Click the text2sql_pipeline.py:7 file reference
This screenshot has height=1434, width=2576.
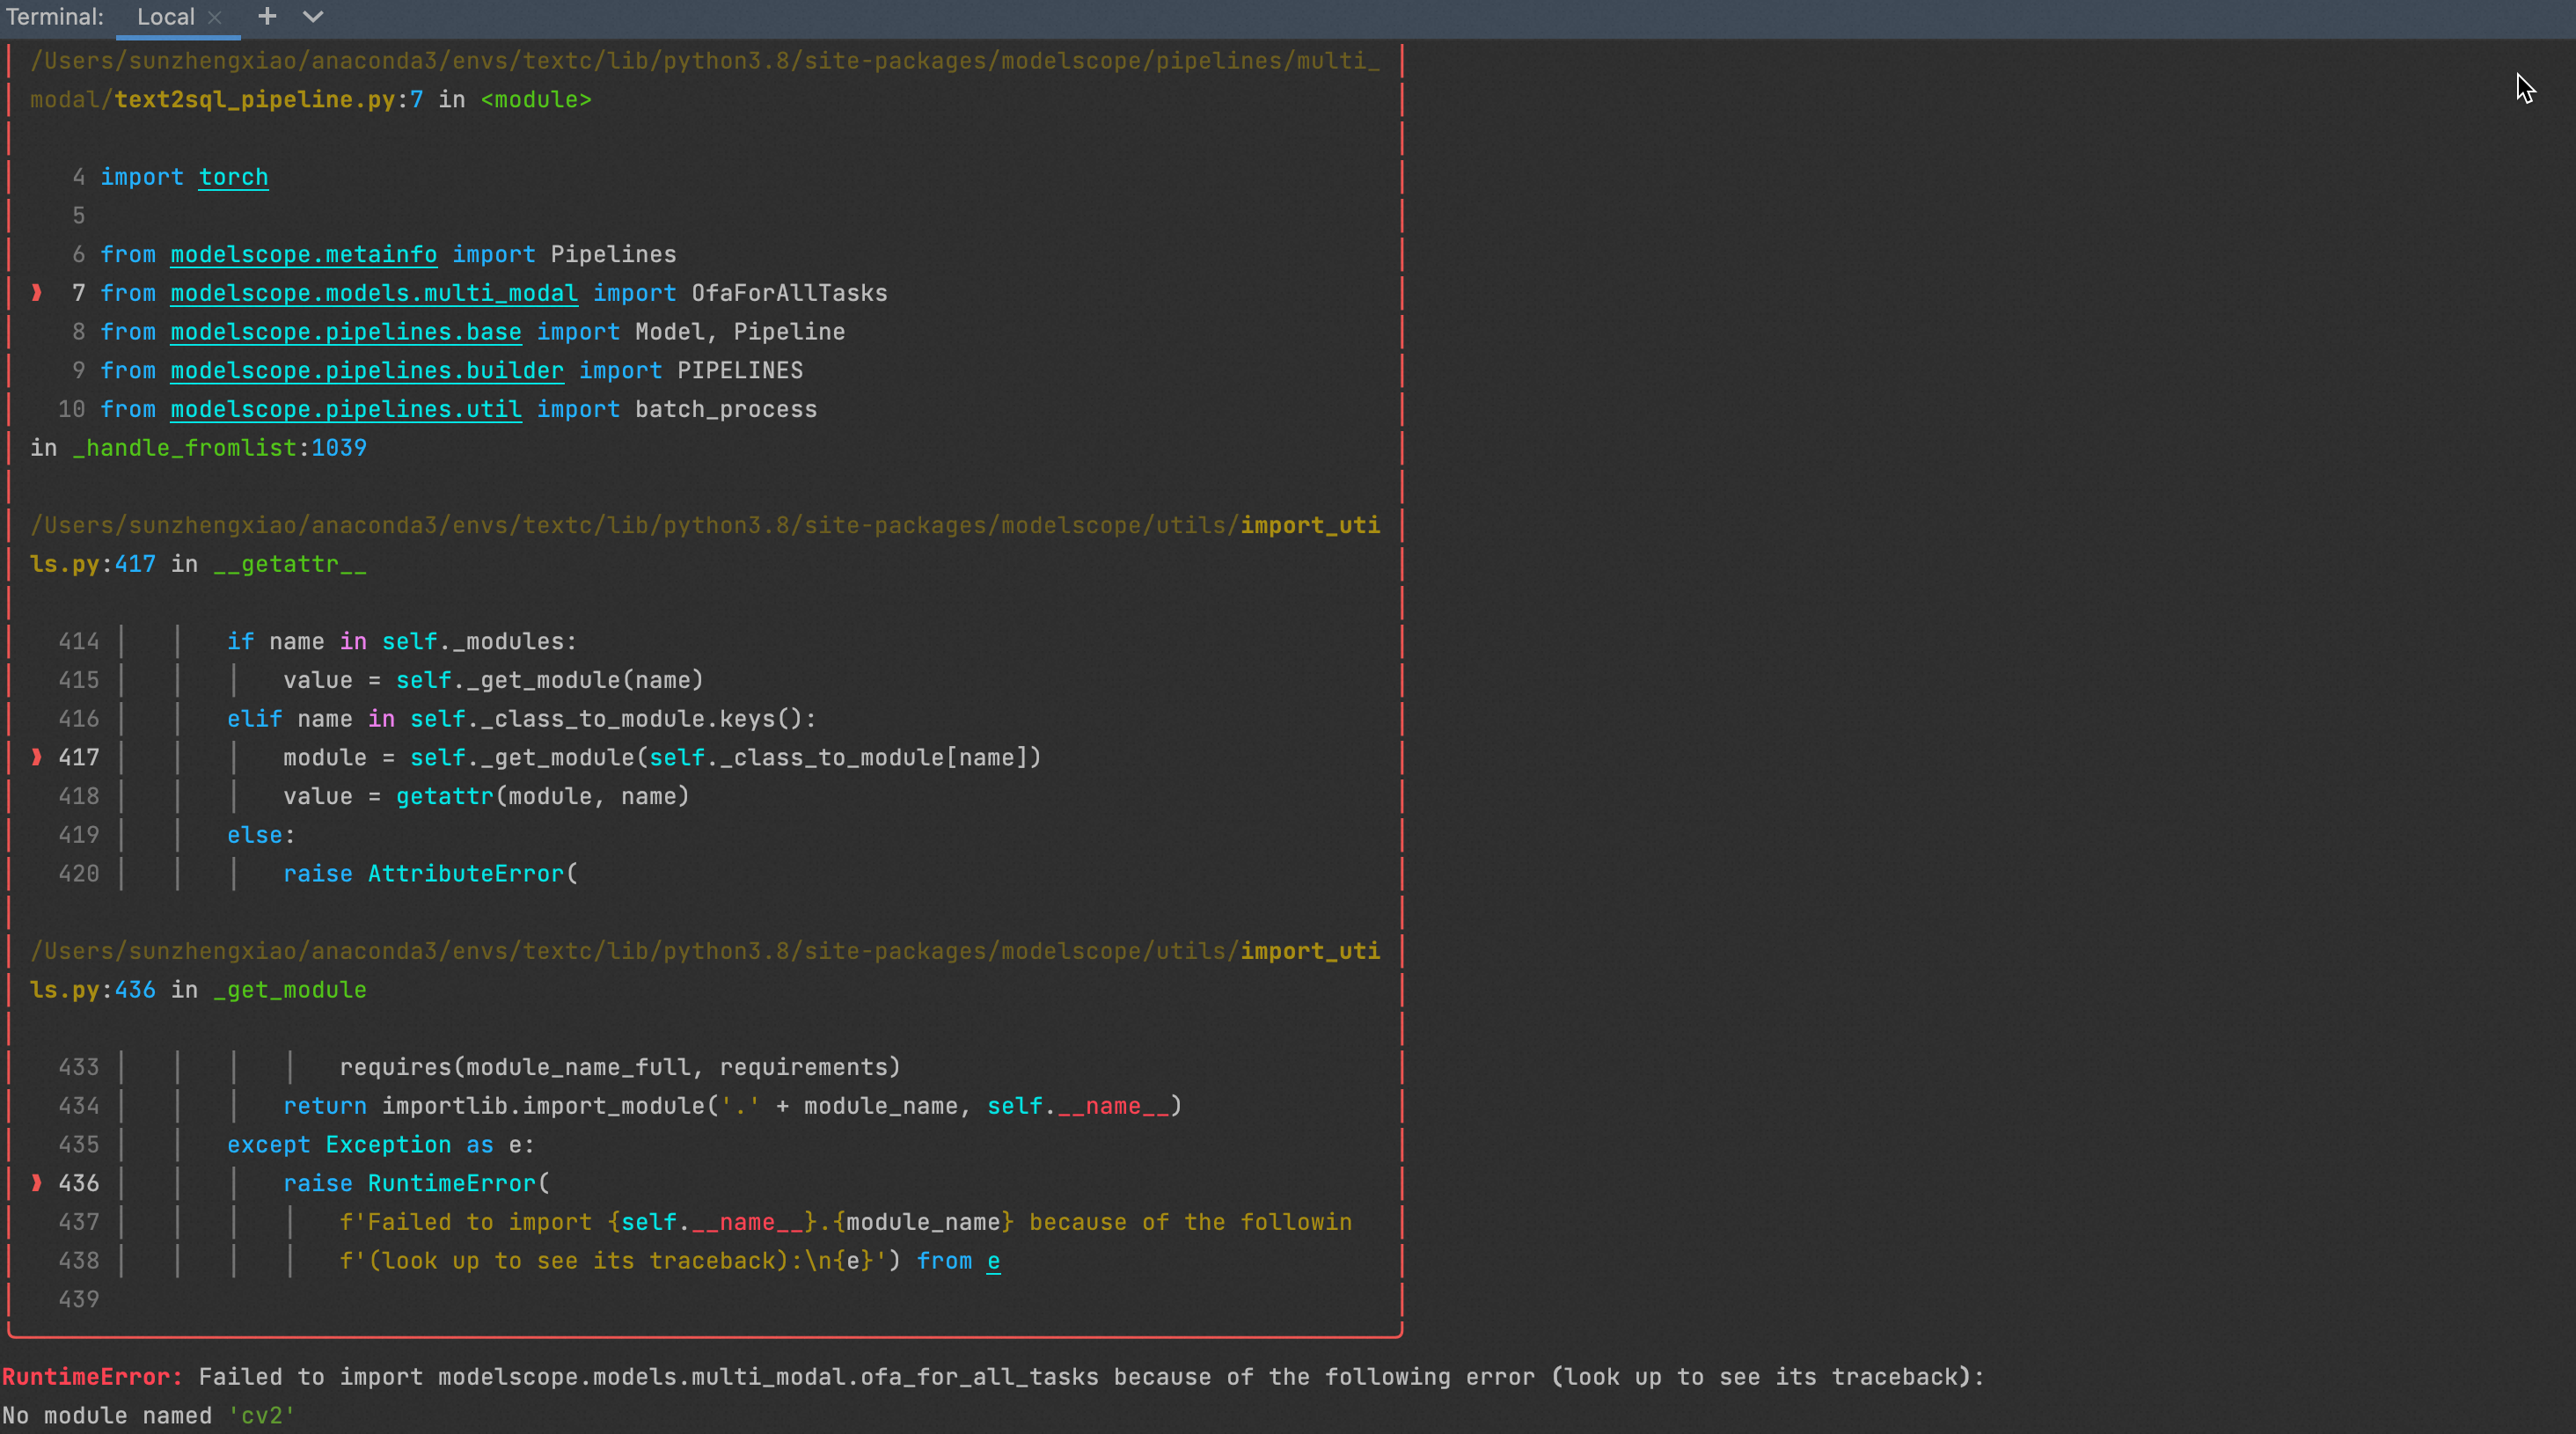[268, 100]
